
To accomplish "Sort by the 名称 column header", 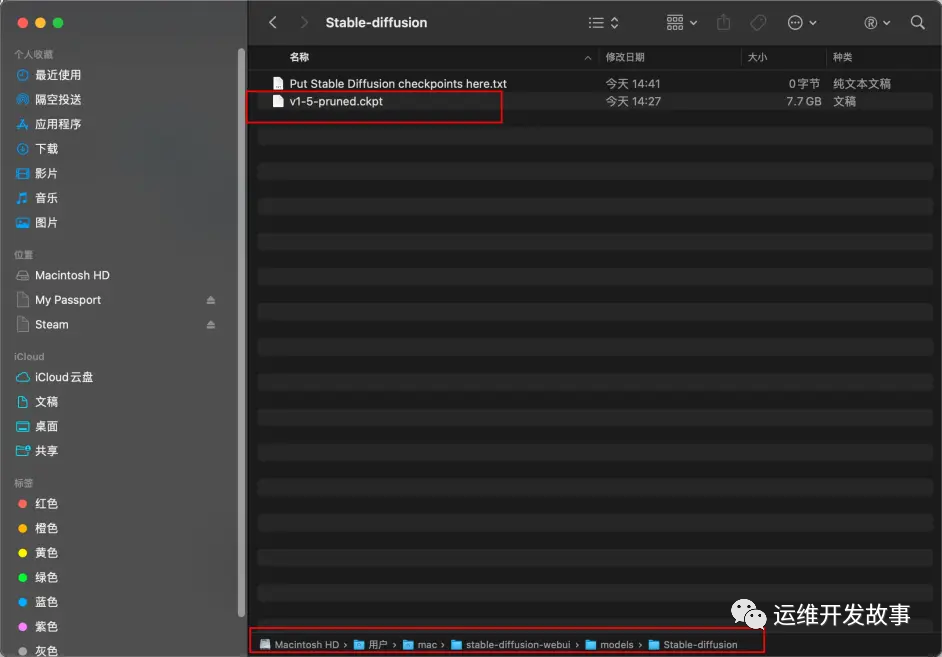I will 299,57.
